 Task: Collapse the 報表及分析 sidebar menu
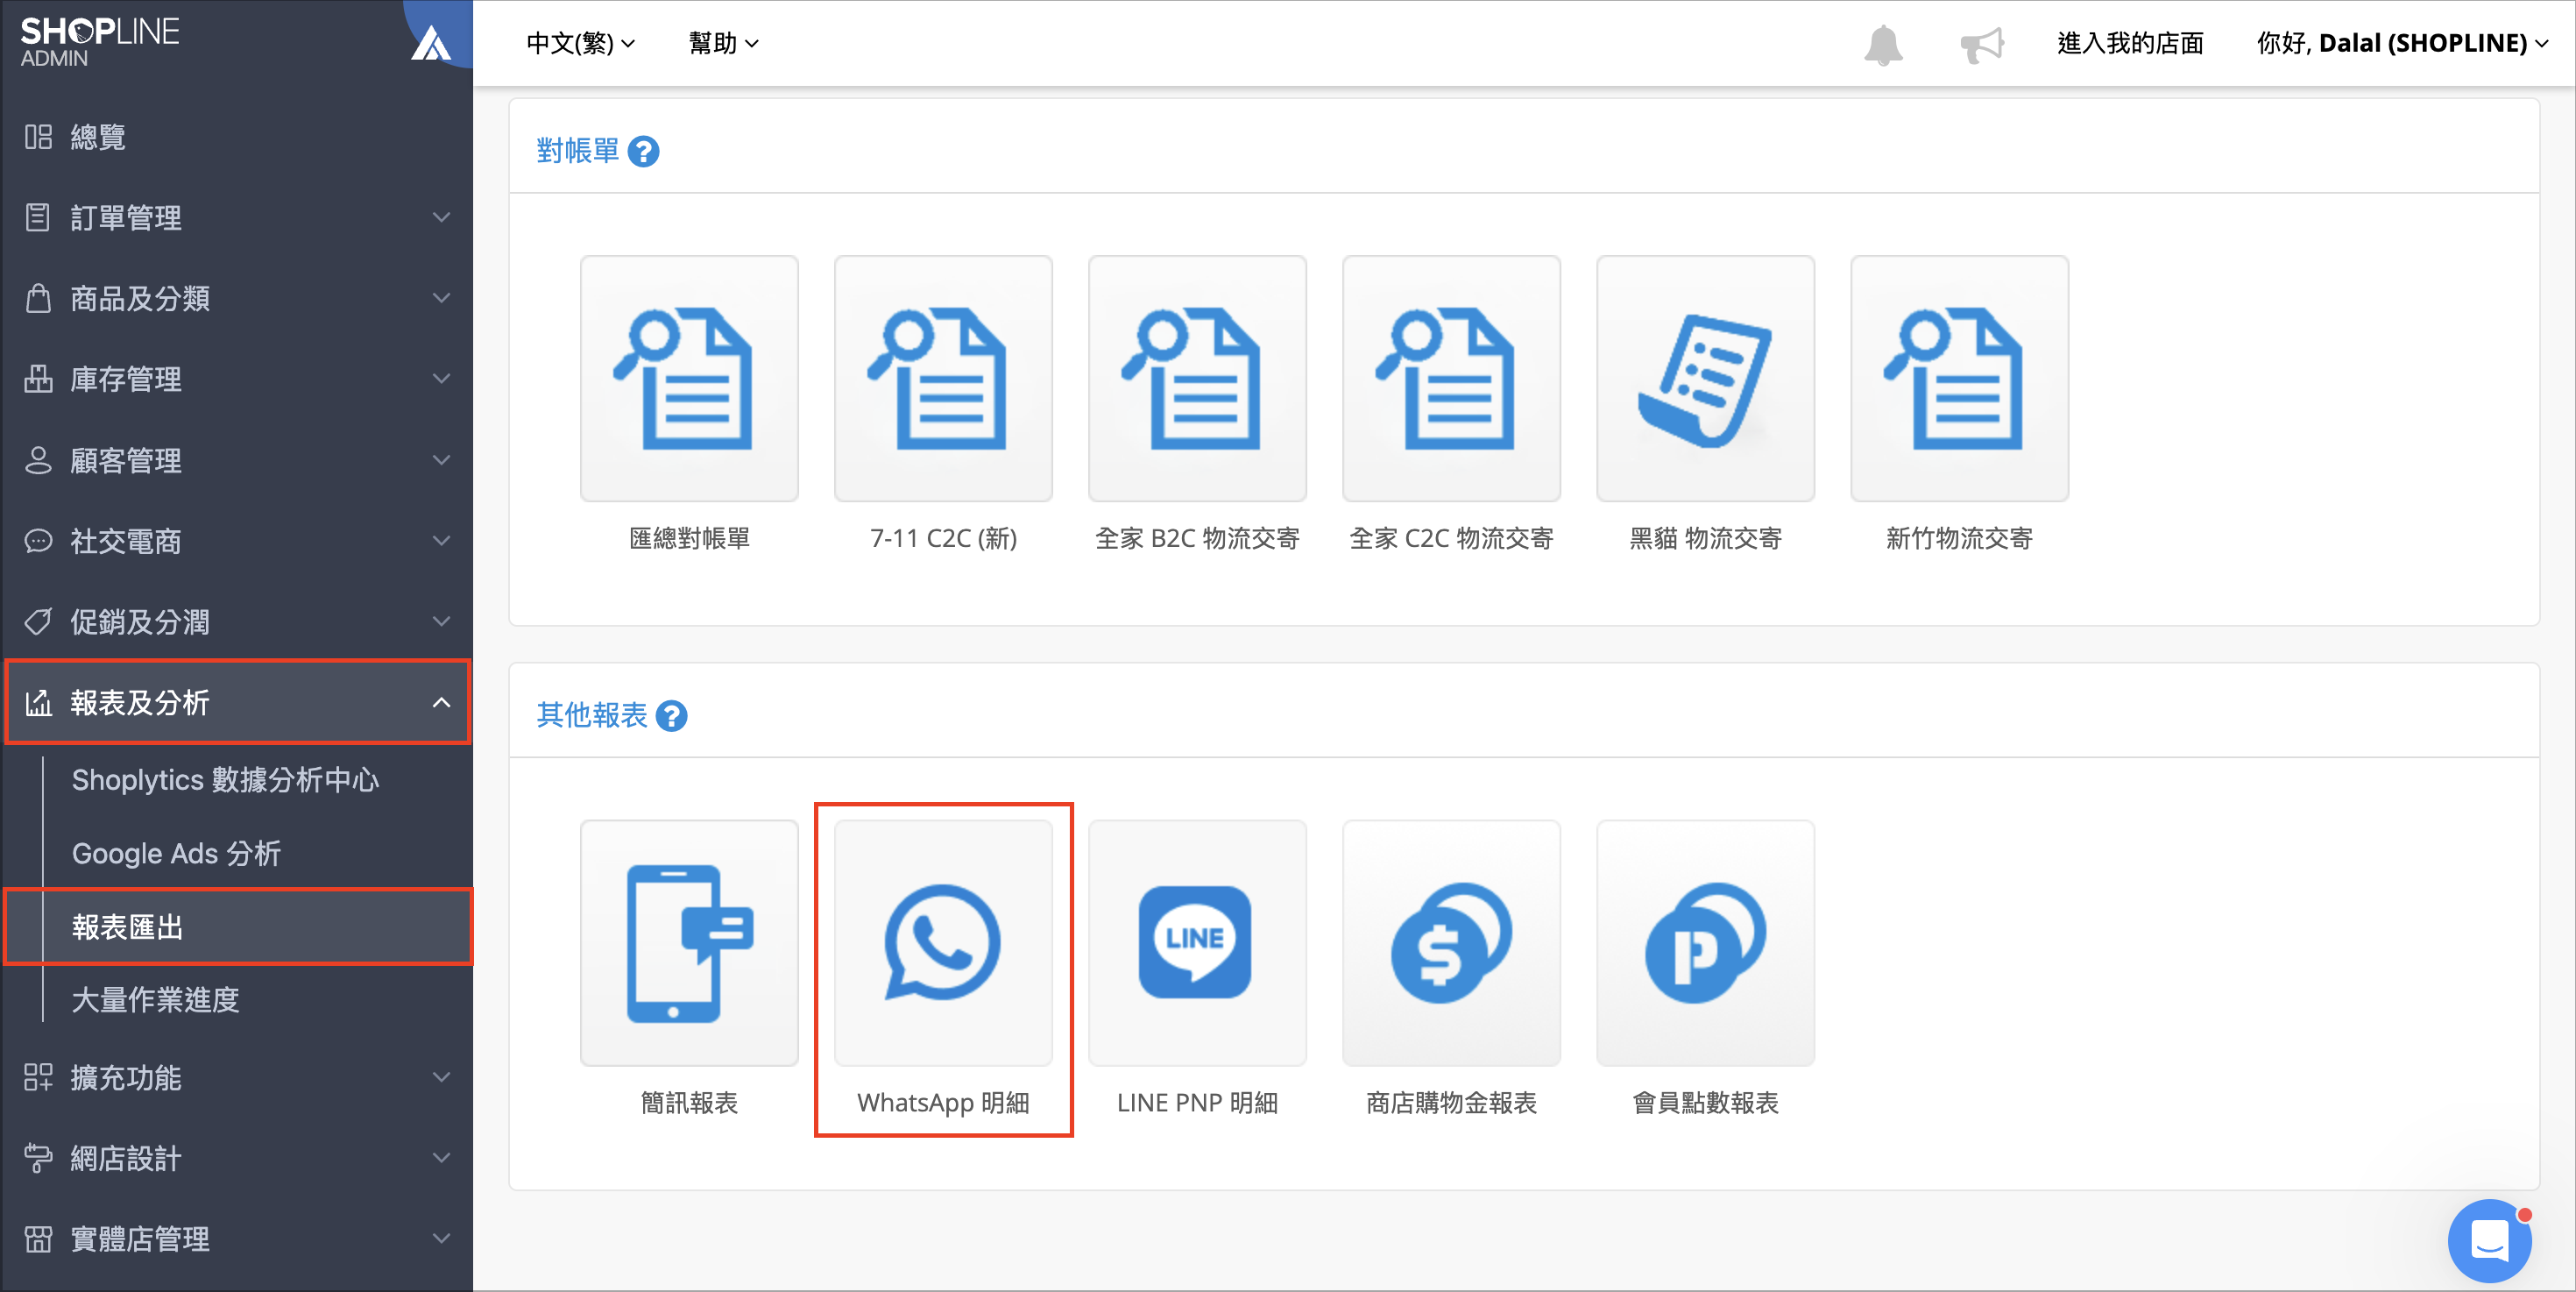coord(237,702)
